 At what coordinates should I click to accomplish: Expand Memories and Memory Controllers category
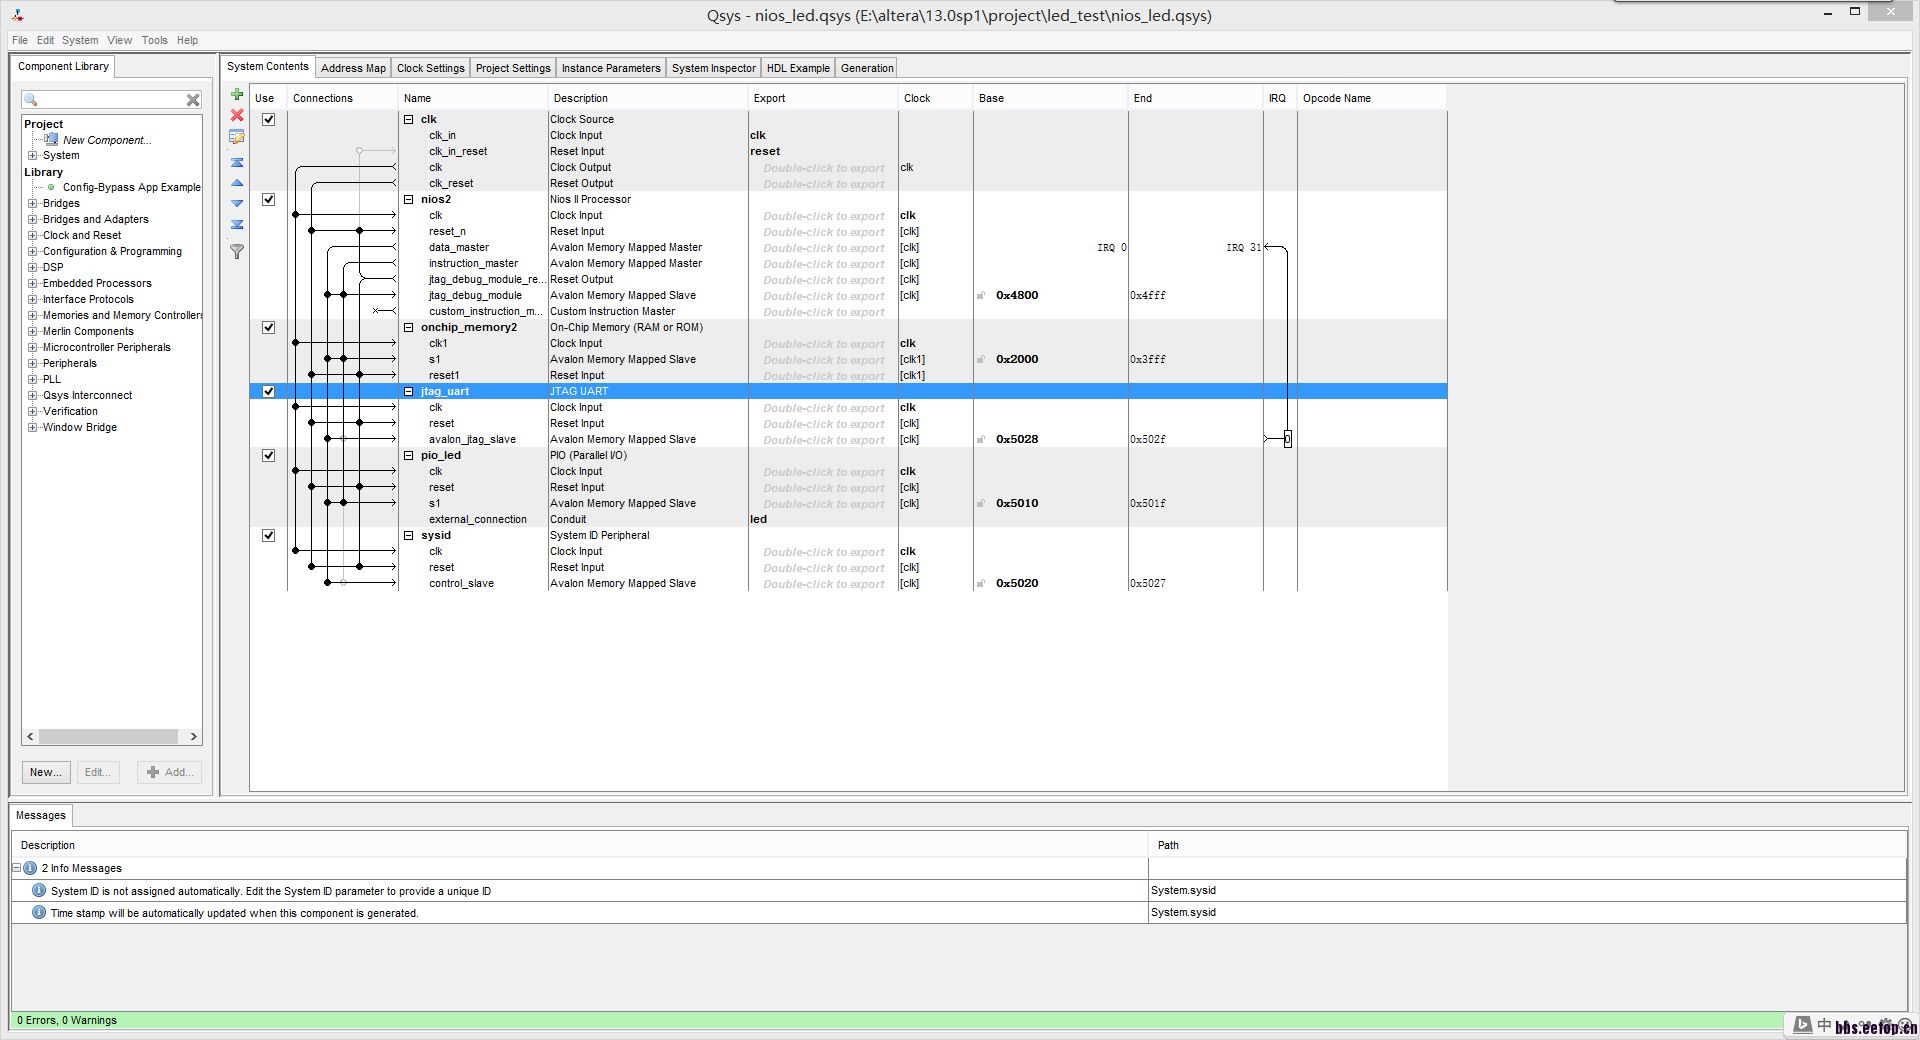33,315
